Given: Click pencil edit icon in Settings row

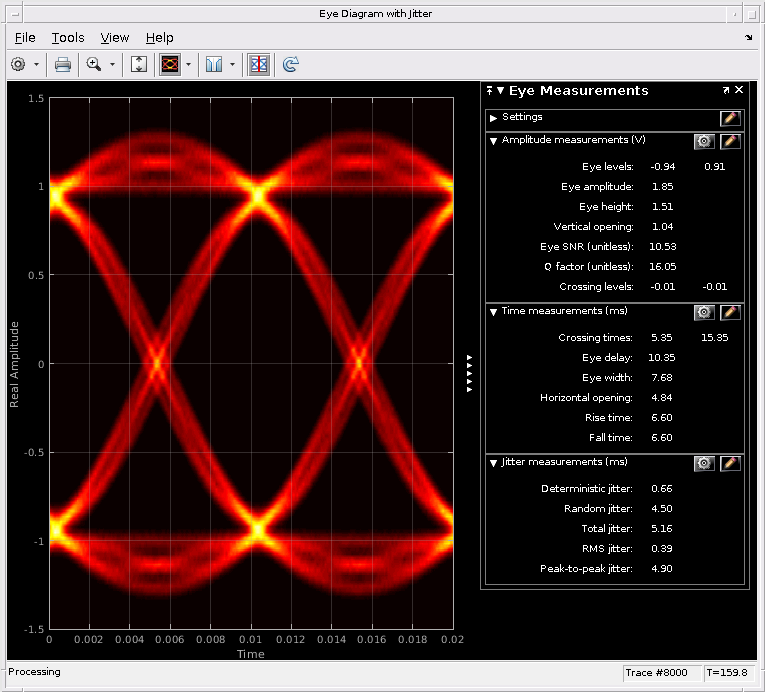Looking at the screenshot, I should coord(730,118).
